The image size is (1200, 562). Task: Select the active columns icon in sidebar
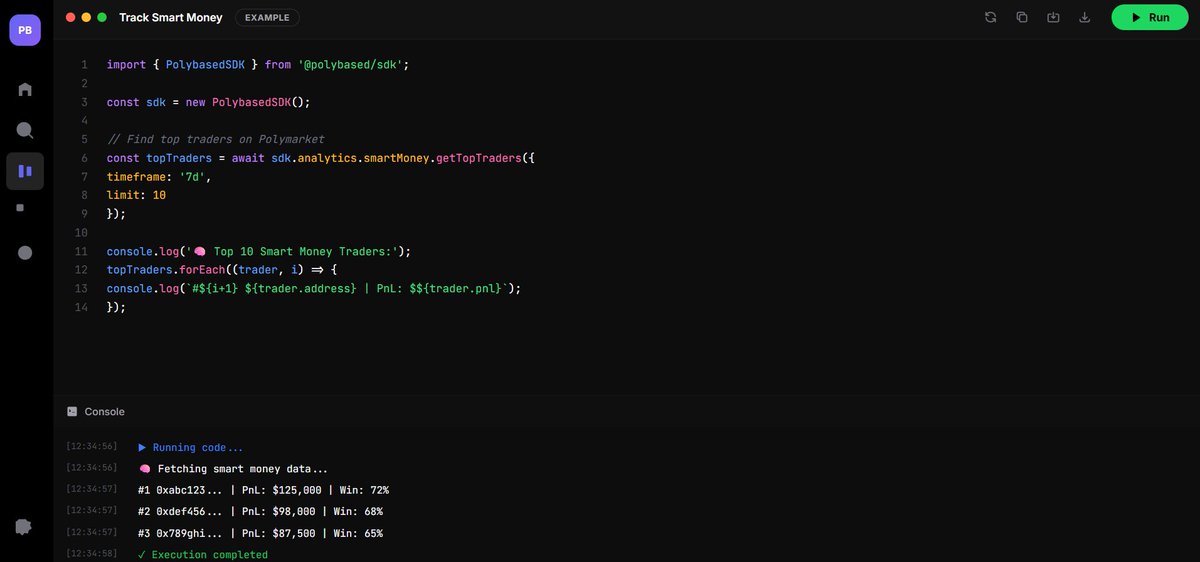(x=25, y=171)
